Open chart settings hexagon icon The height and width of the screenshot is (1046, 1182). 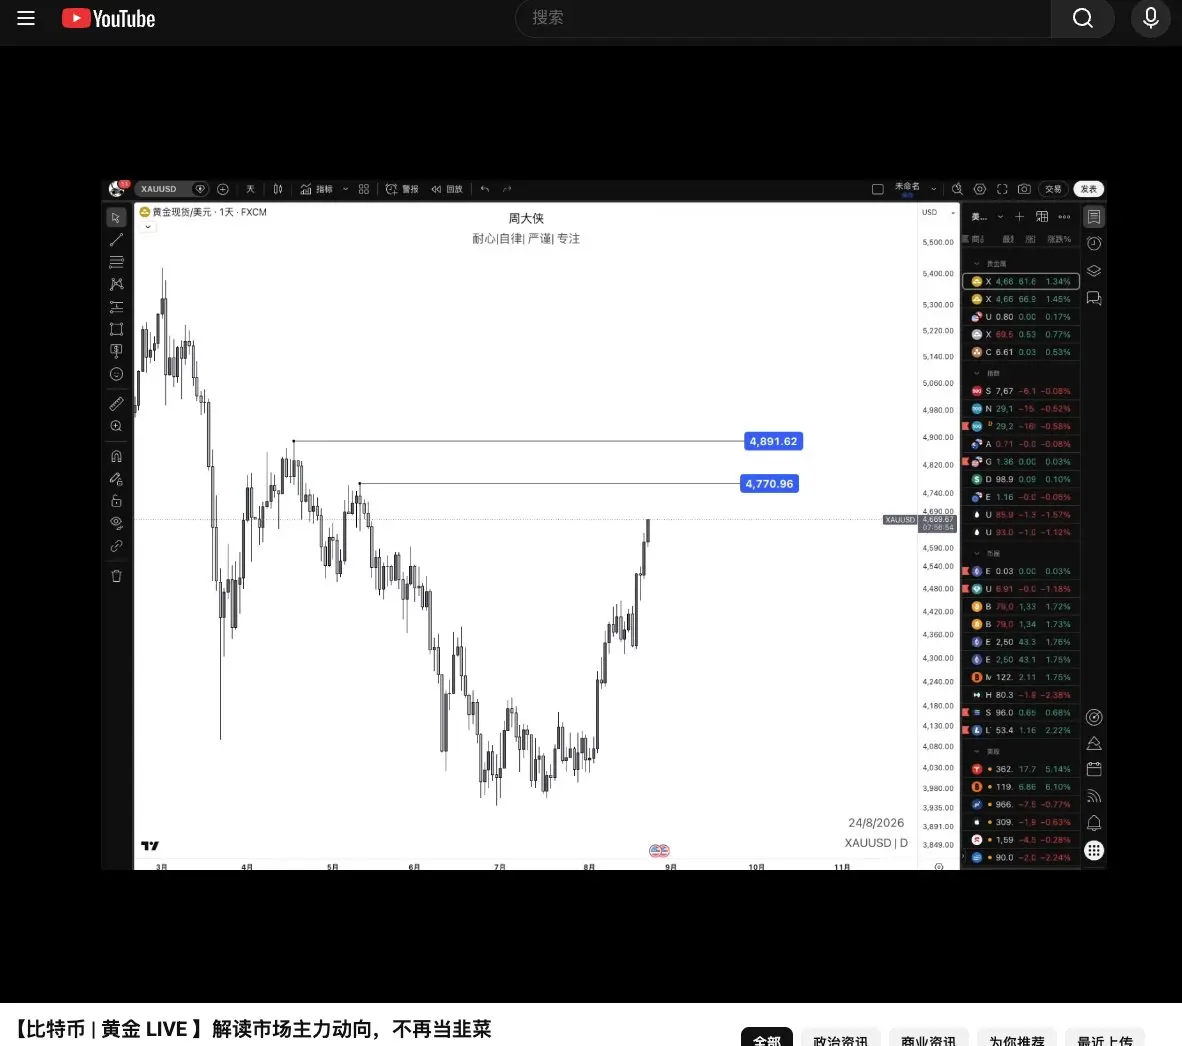pyautogui.click(x=980, y=189)
